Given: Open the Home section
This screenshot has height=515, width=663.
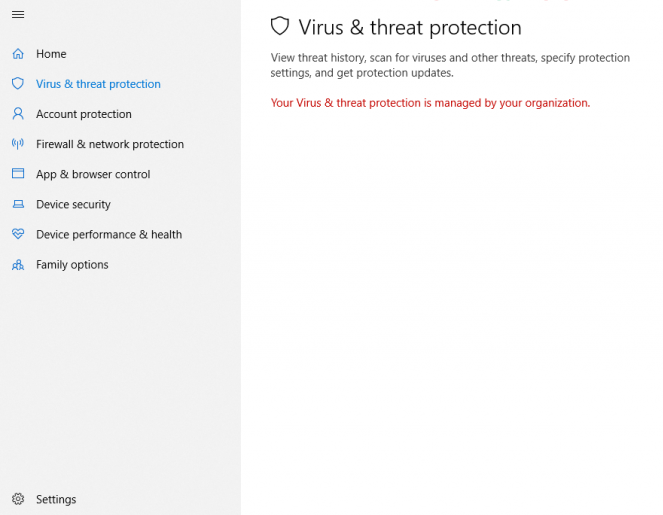Looking at the screenshot, I should coord(51,54).
